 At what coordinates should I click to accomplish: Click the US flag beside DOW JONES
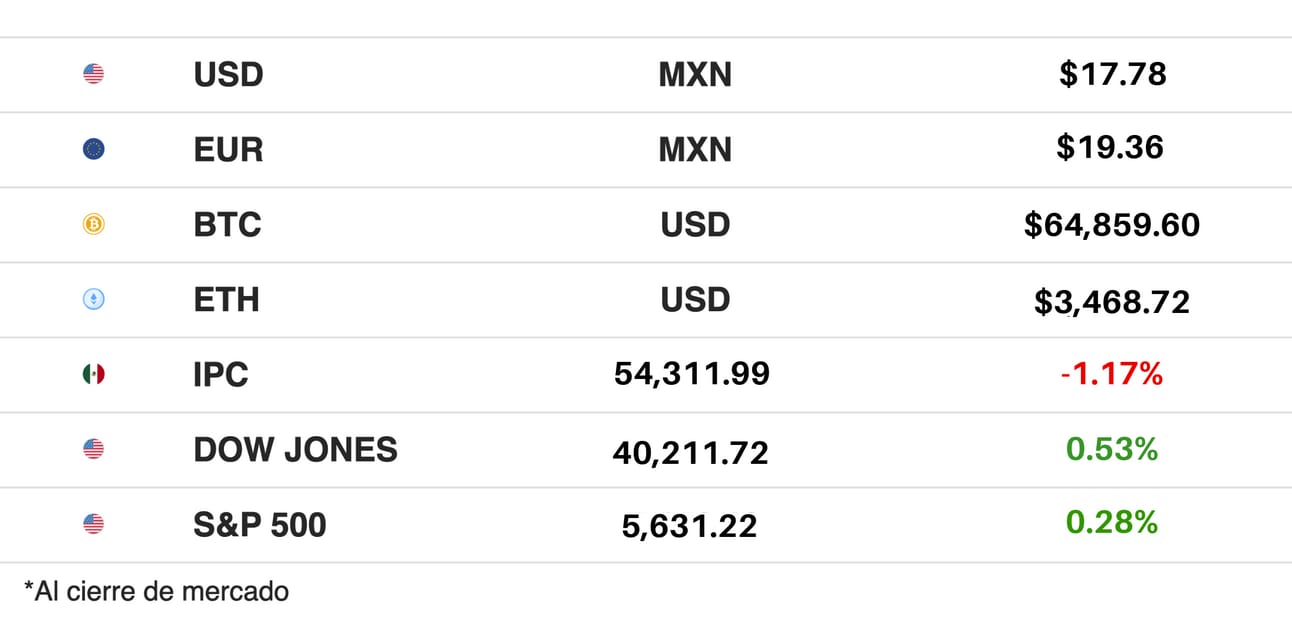tap(93, 449)
